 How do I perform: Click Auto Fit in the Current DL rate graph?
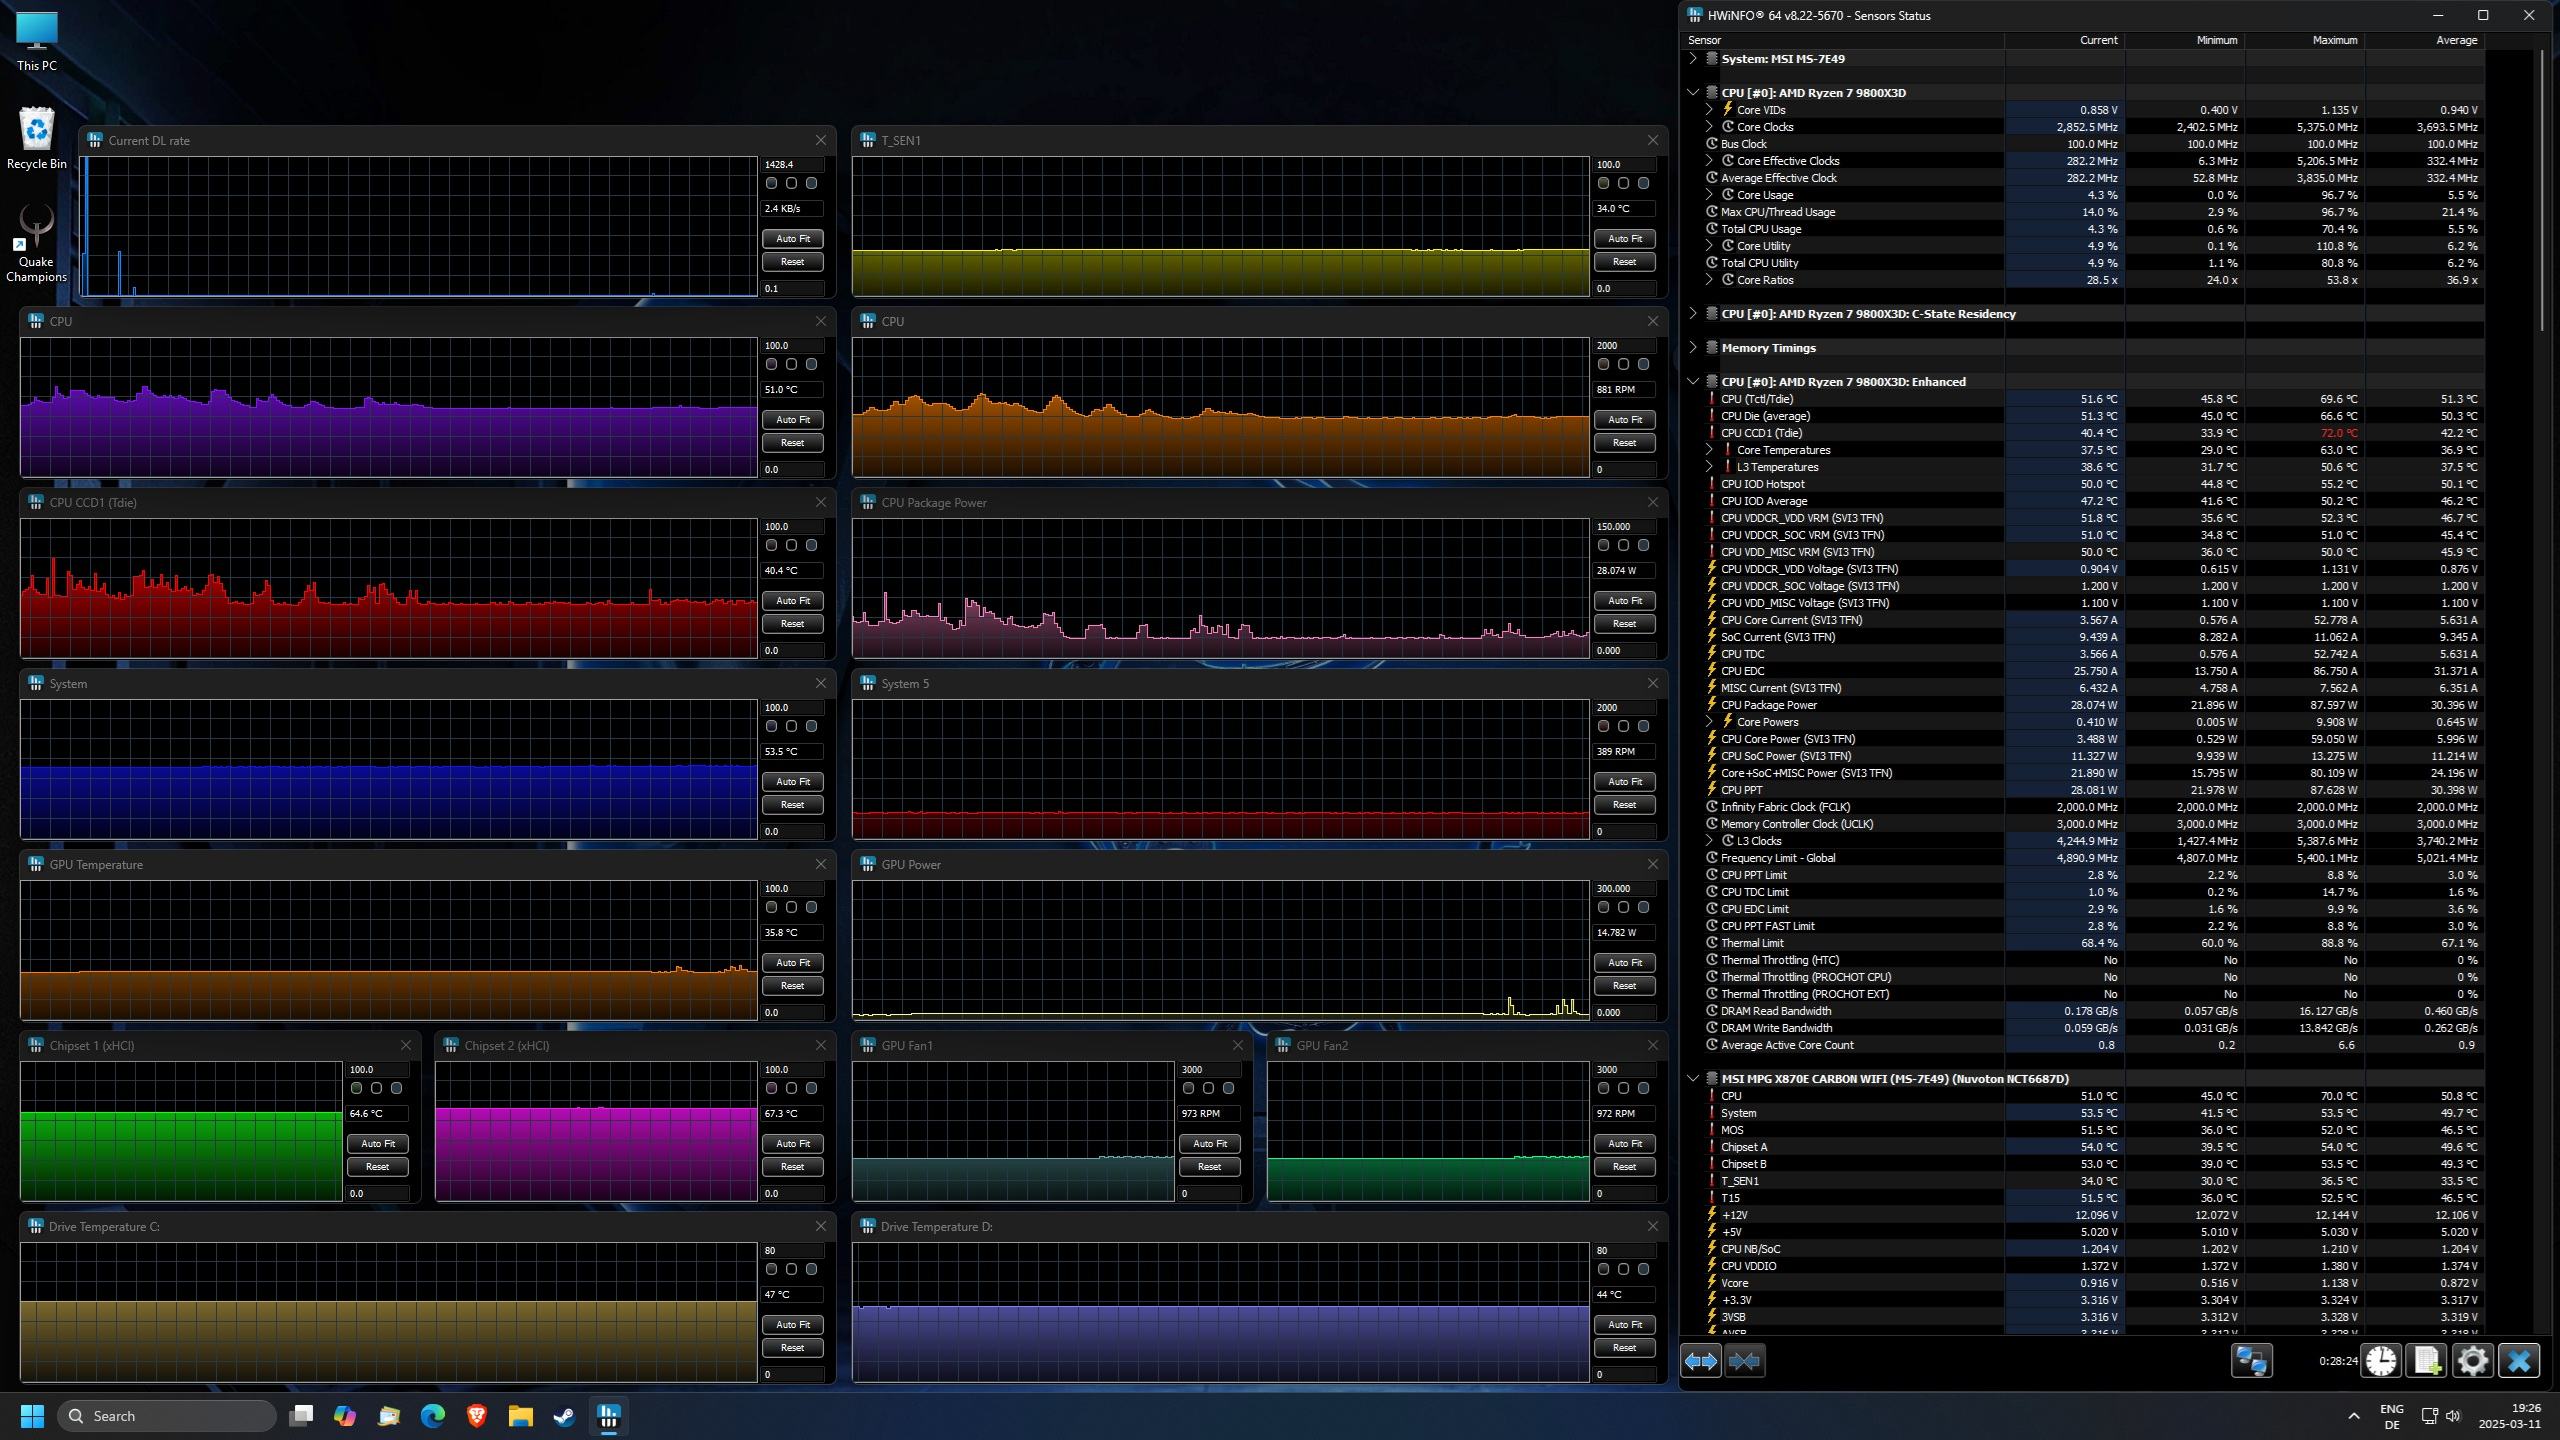(x=793, y=238)
